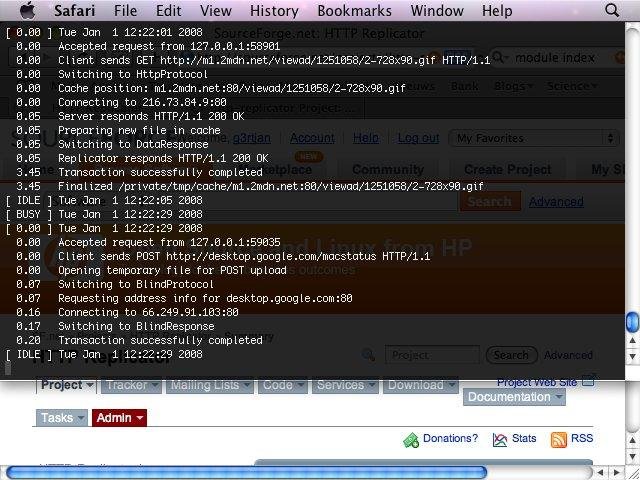640x480 pixels.
Task: Click 'Connecting to 66.249.91.103:80' log line
Action: pos(148,312)
